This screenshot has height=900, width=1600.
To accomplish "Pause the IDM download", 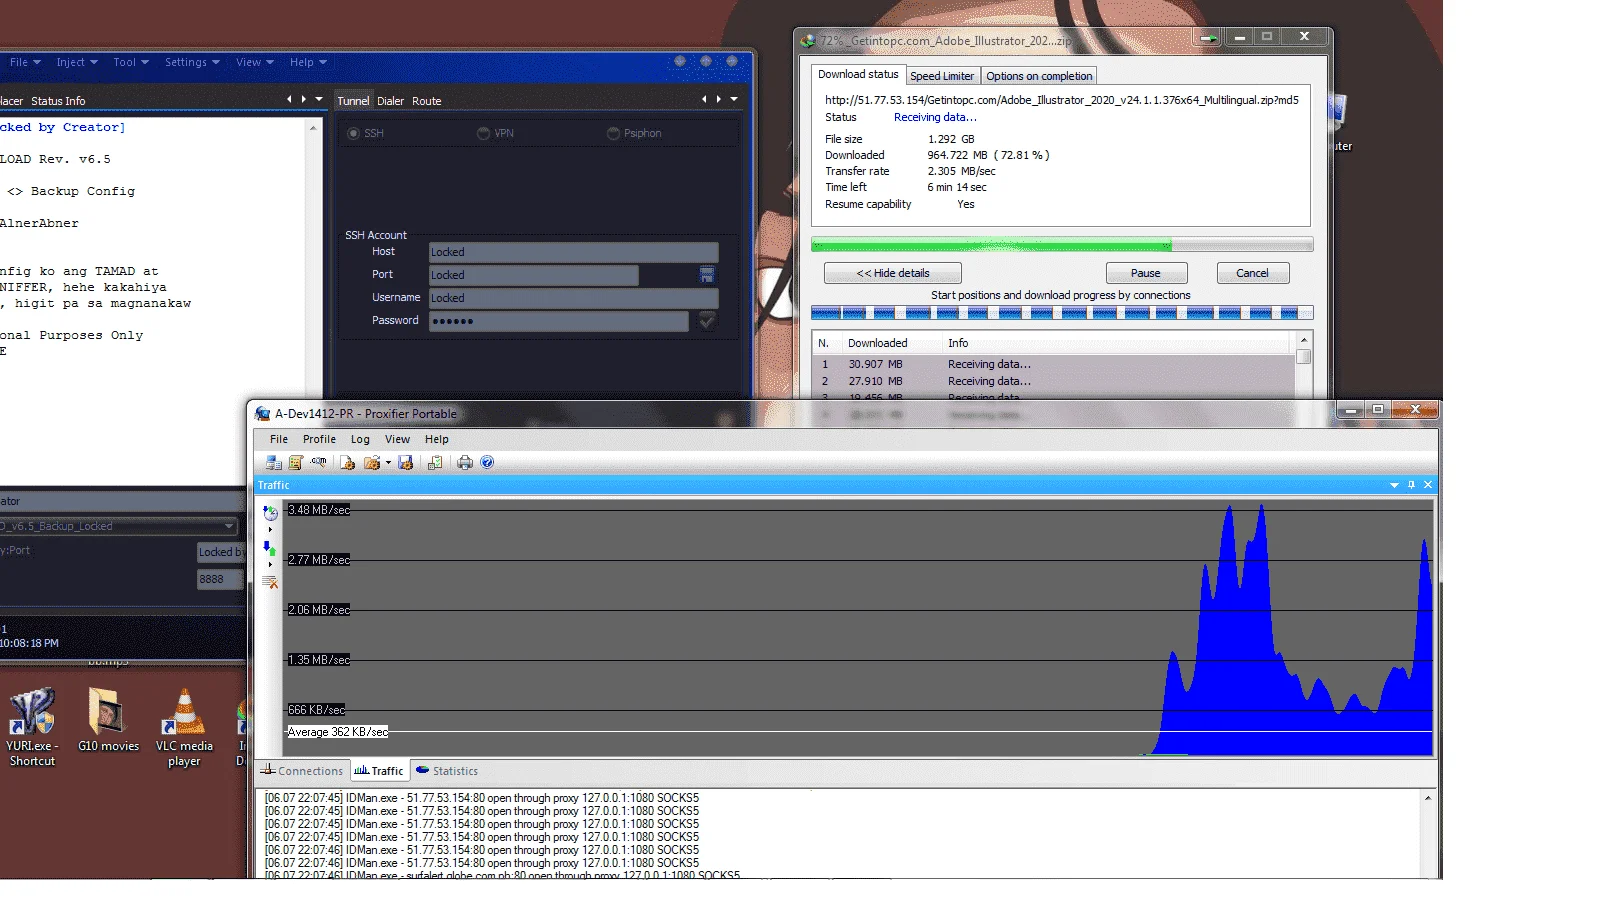I will [x=1146, y=273].
